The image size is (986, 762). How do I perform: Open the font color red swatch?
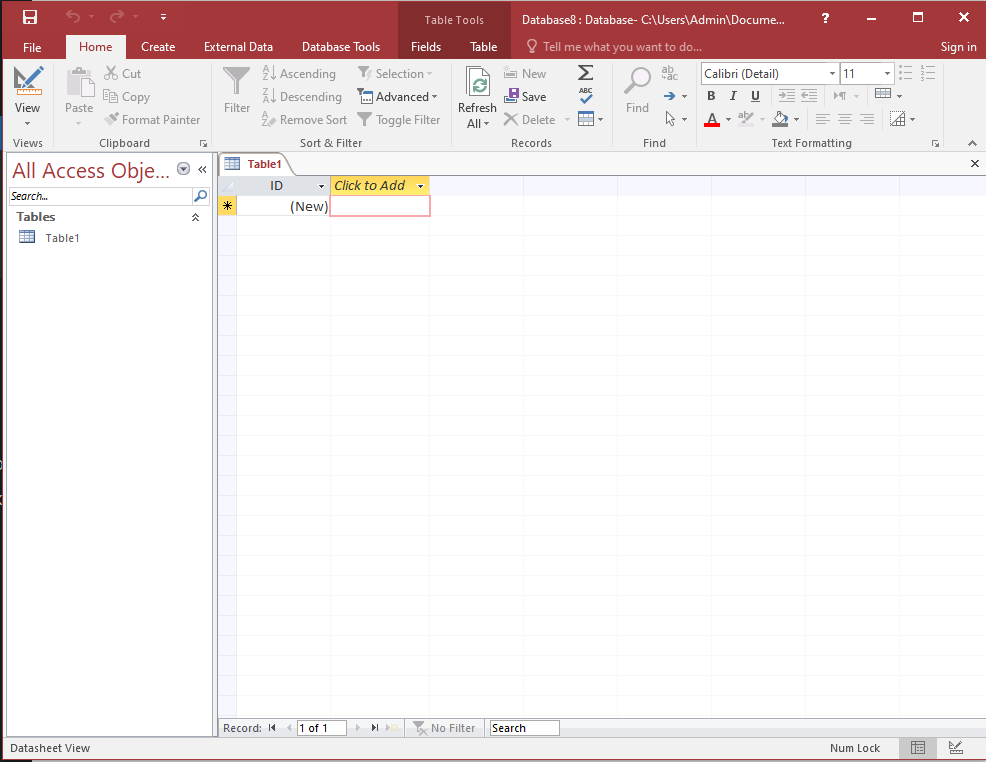pos(711,120)
